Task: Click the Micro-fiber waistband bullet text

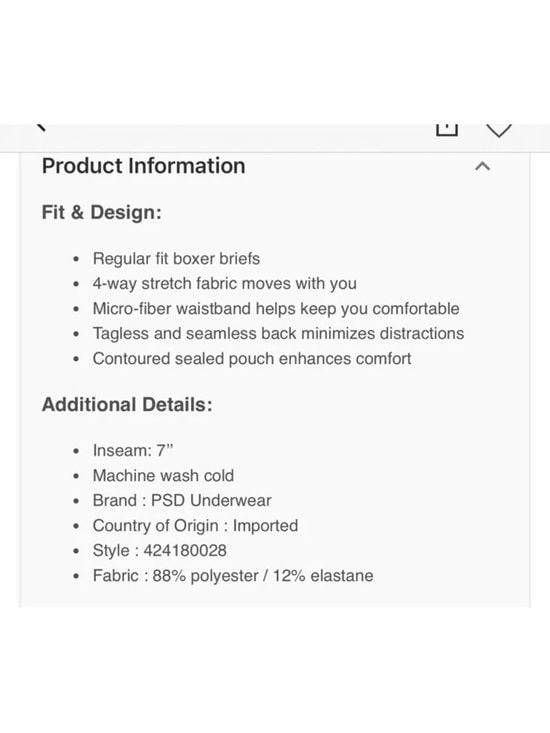Action: (276, 309)
